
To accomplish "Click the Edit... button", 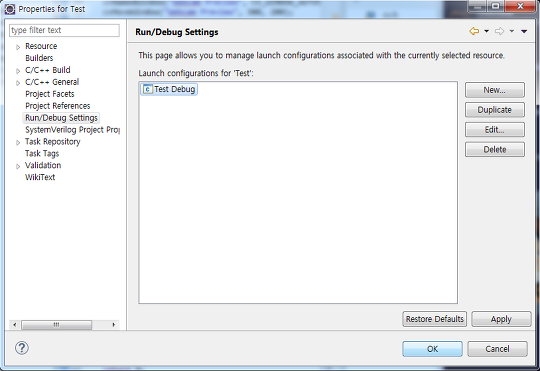I will pyautogui.click(x=495, y=130).
